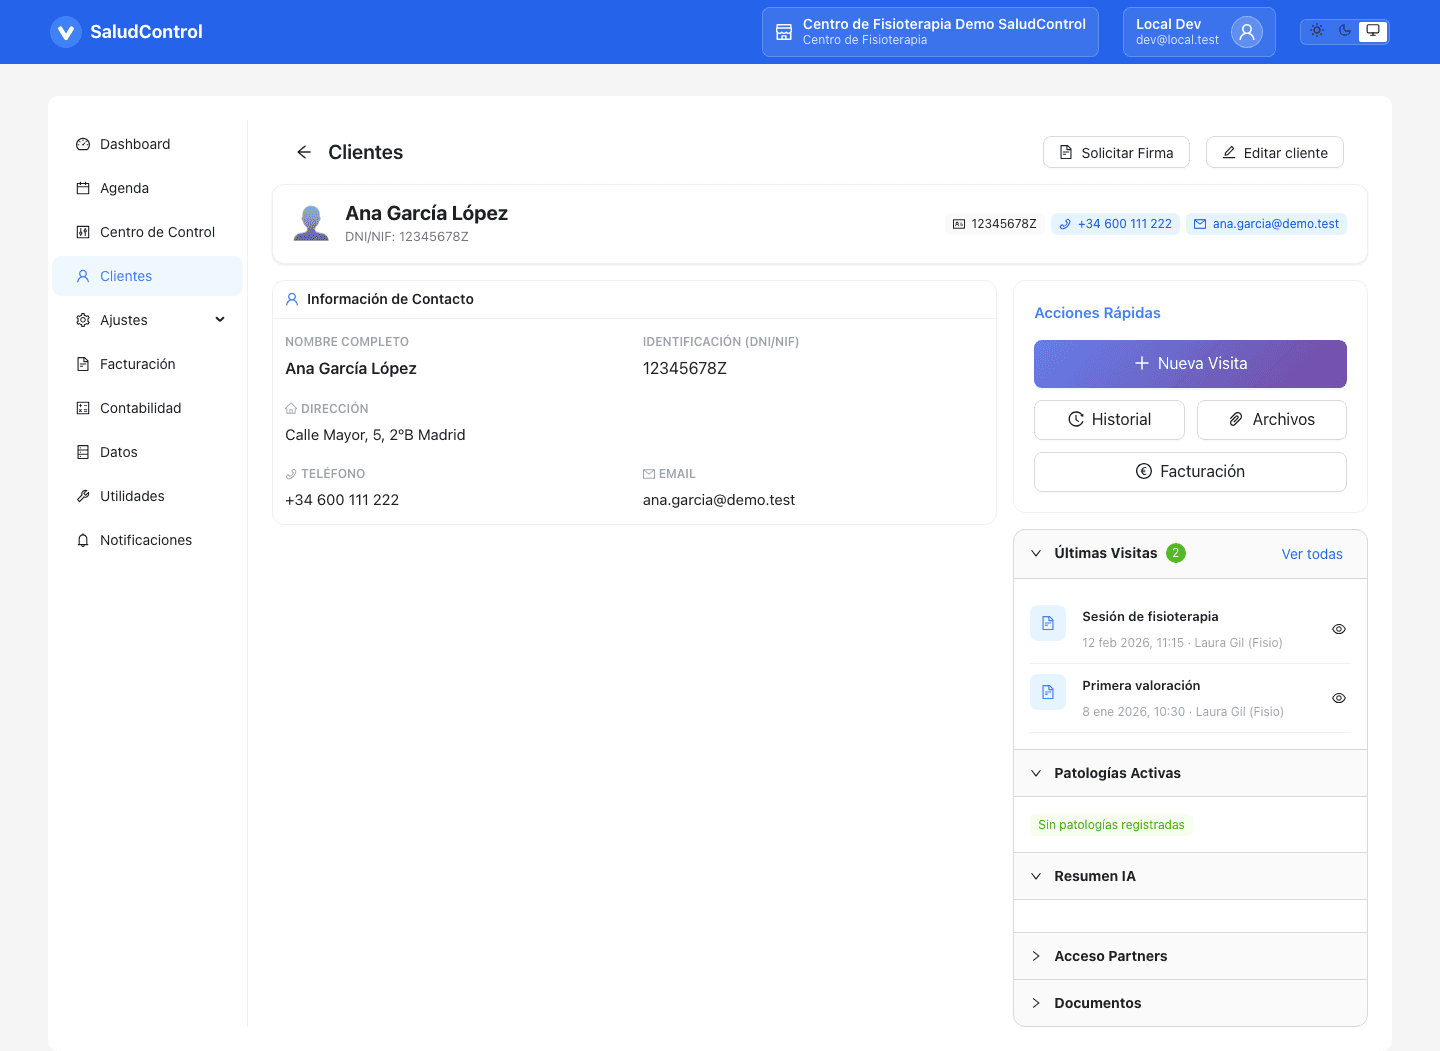Click Ver todas link
1440x1051 pixels.
pos(1312,554)
